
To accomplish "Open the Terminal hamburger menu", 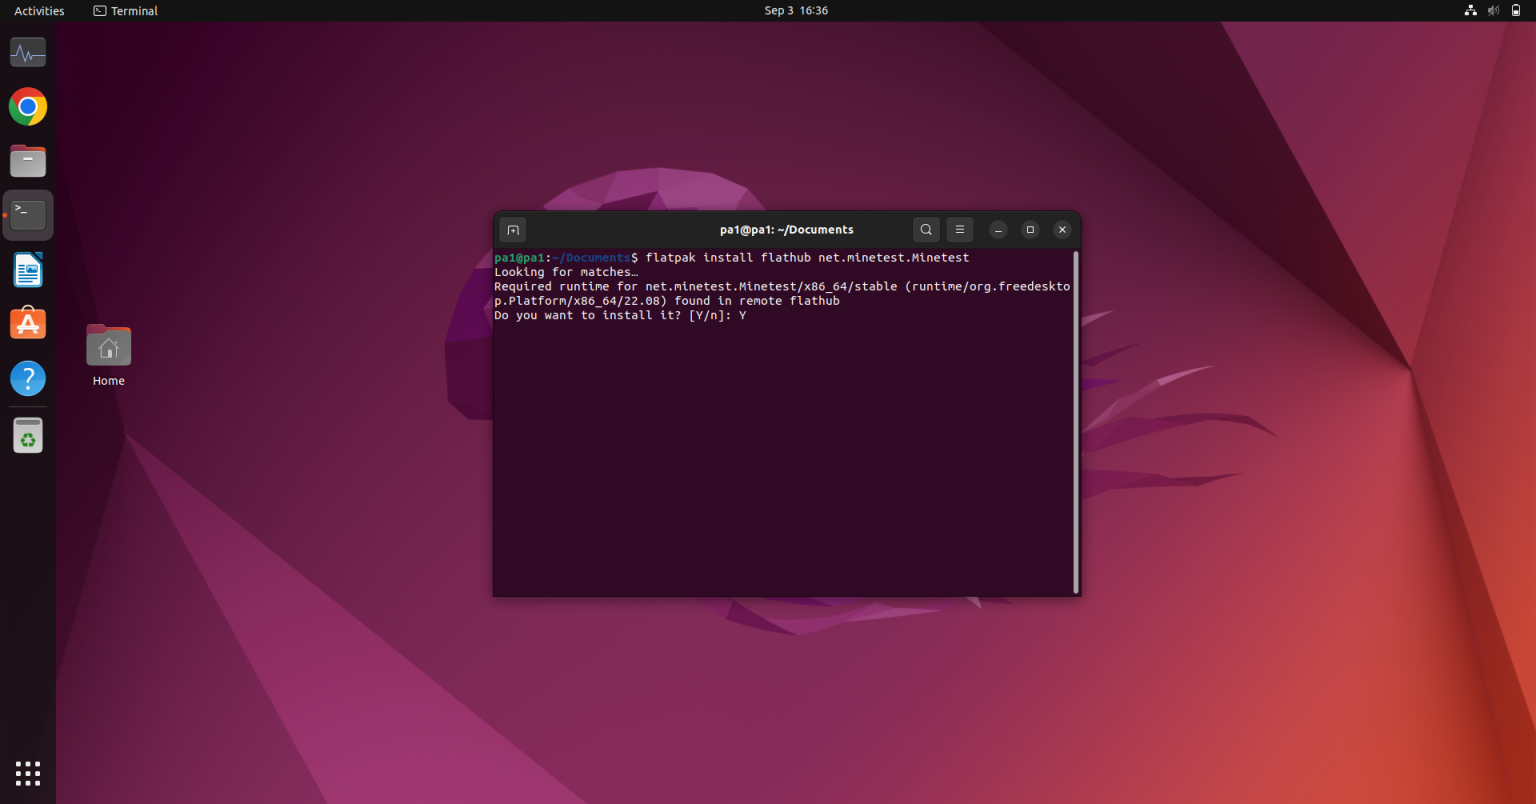I will (x=959, y=229).
